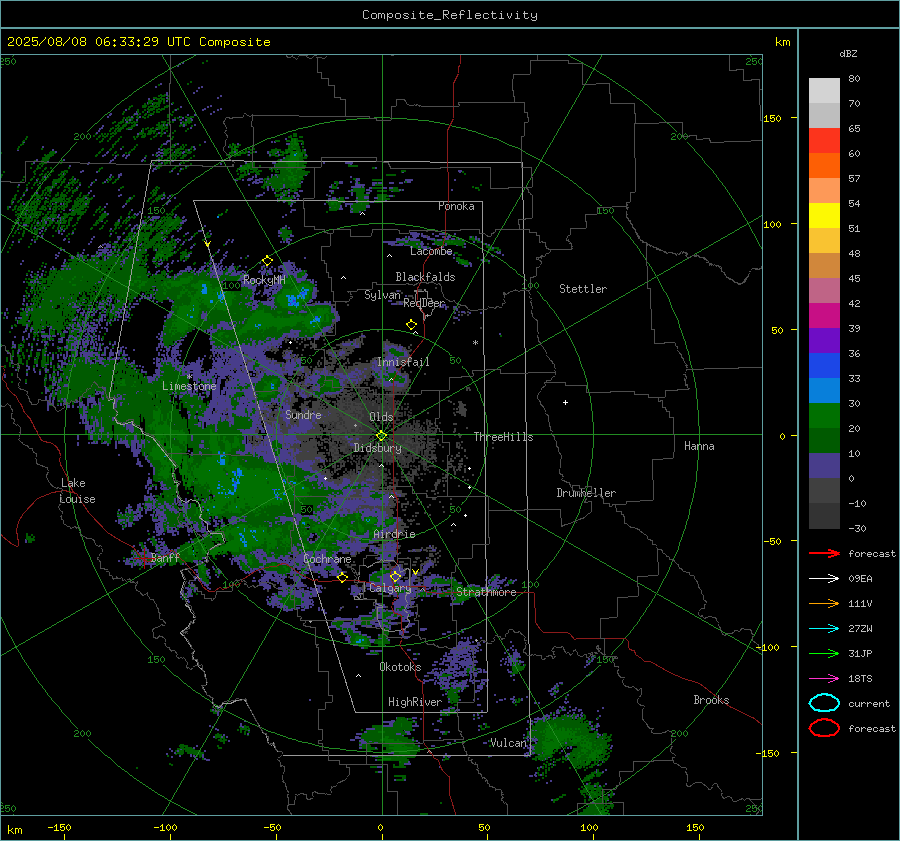This screenshot has width=900, height=841.
Task: Select the slate 0-10 dBZ color band
Action: coord(824,466)
